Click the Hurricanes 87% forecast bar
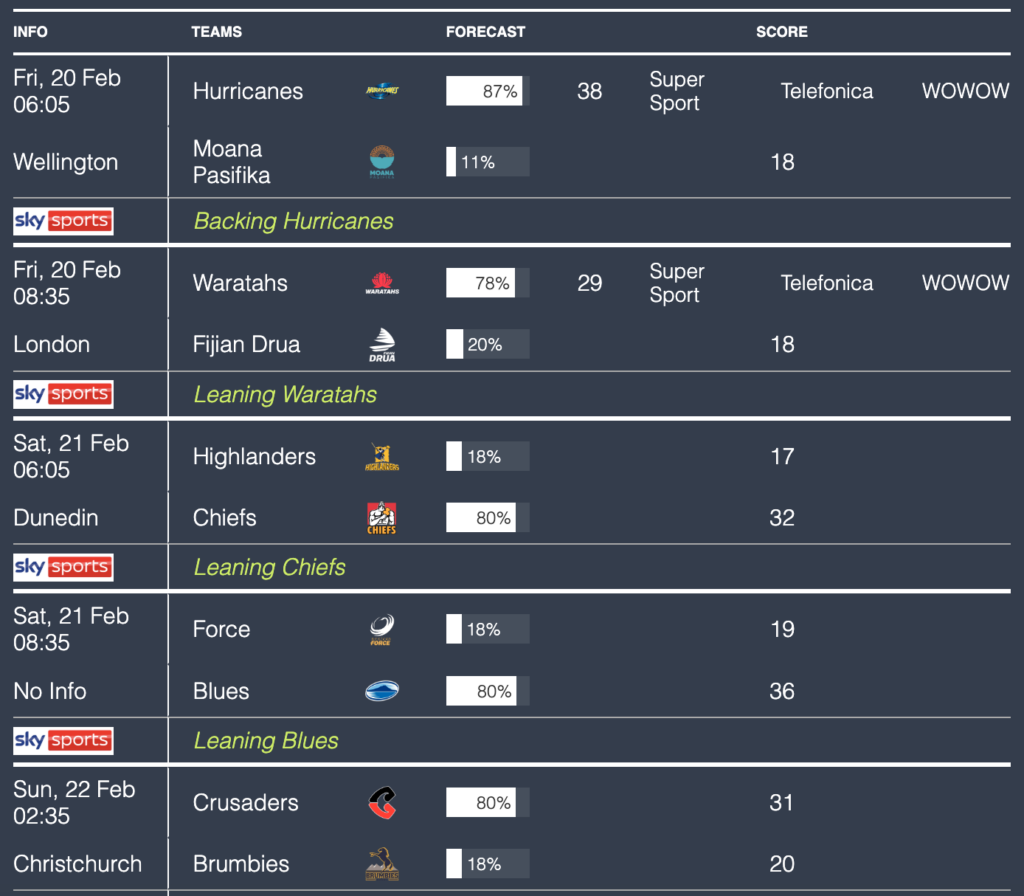The height and width of the screenshot is (896, 1024). pos(487,91)
